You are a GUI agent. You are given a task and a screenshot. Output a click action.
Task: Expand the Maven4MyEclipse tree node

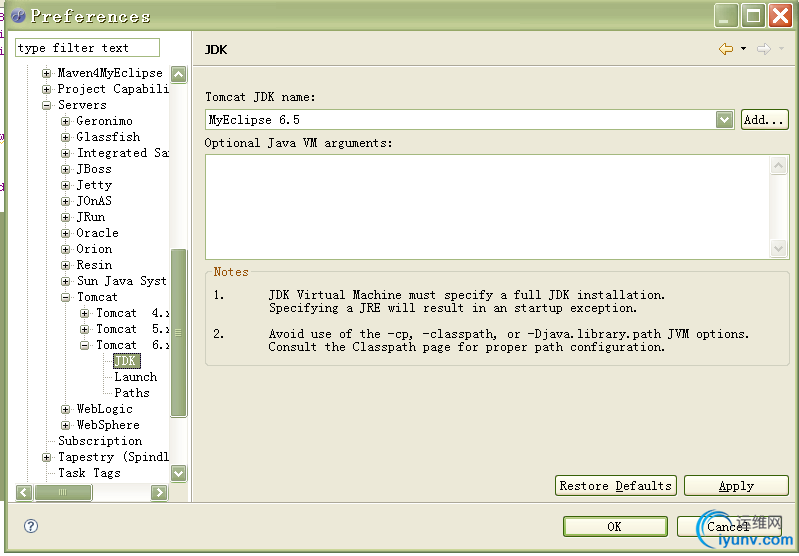tap(46, 73)
